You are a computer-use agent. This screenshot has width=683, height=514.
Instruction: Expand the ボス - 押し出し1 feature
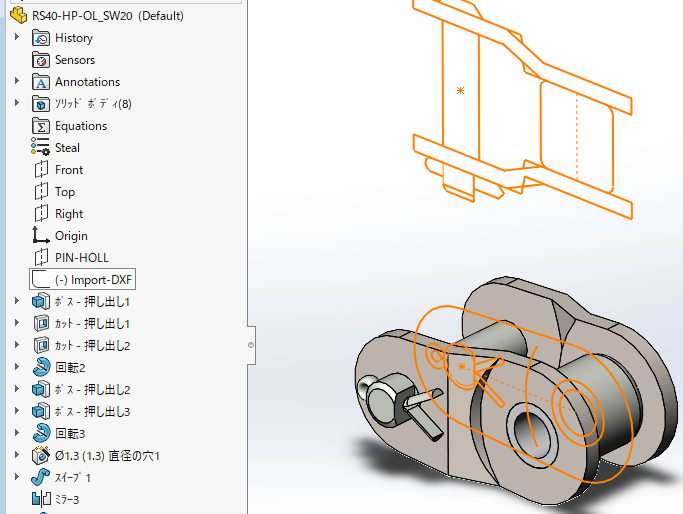tap(17, 301)
